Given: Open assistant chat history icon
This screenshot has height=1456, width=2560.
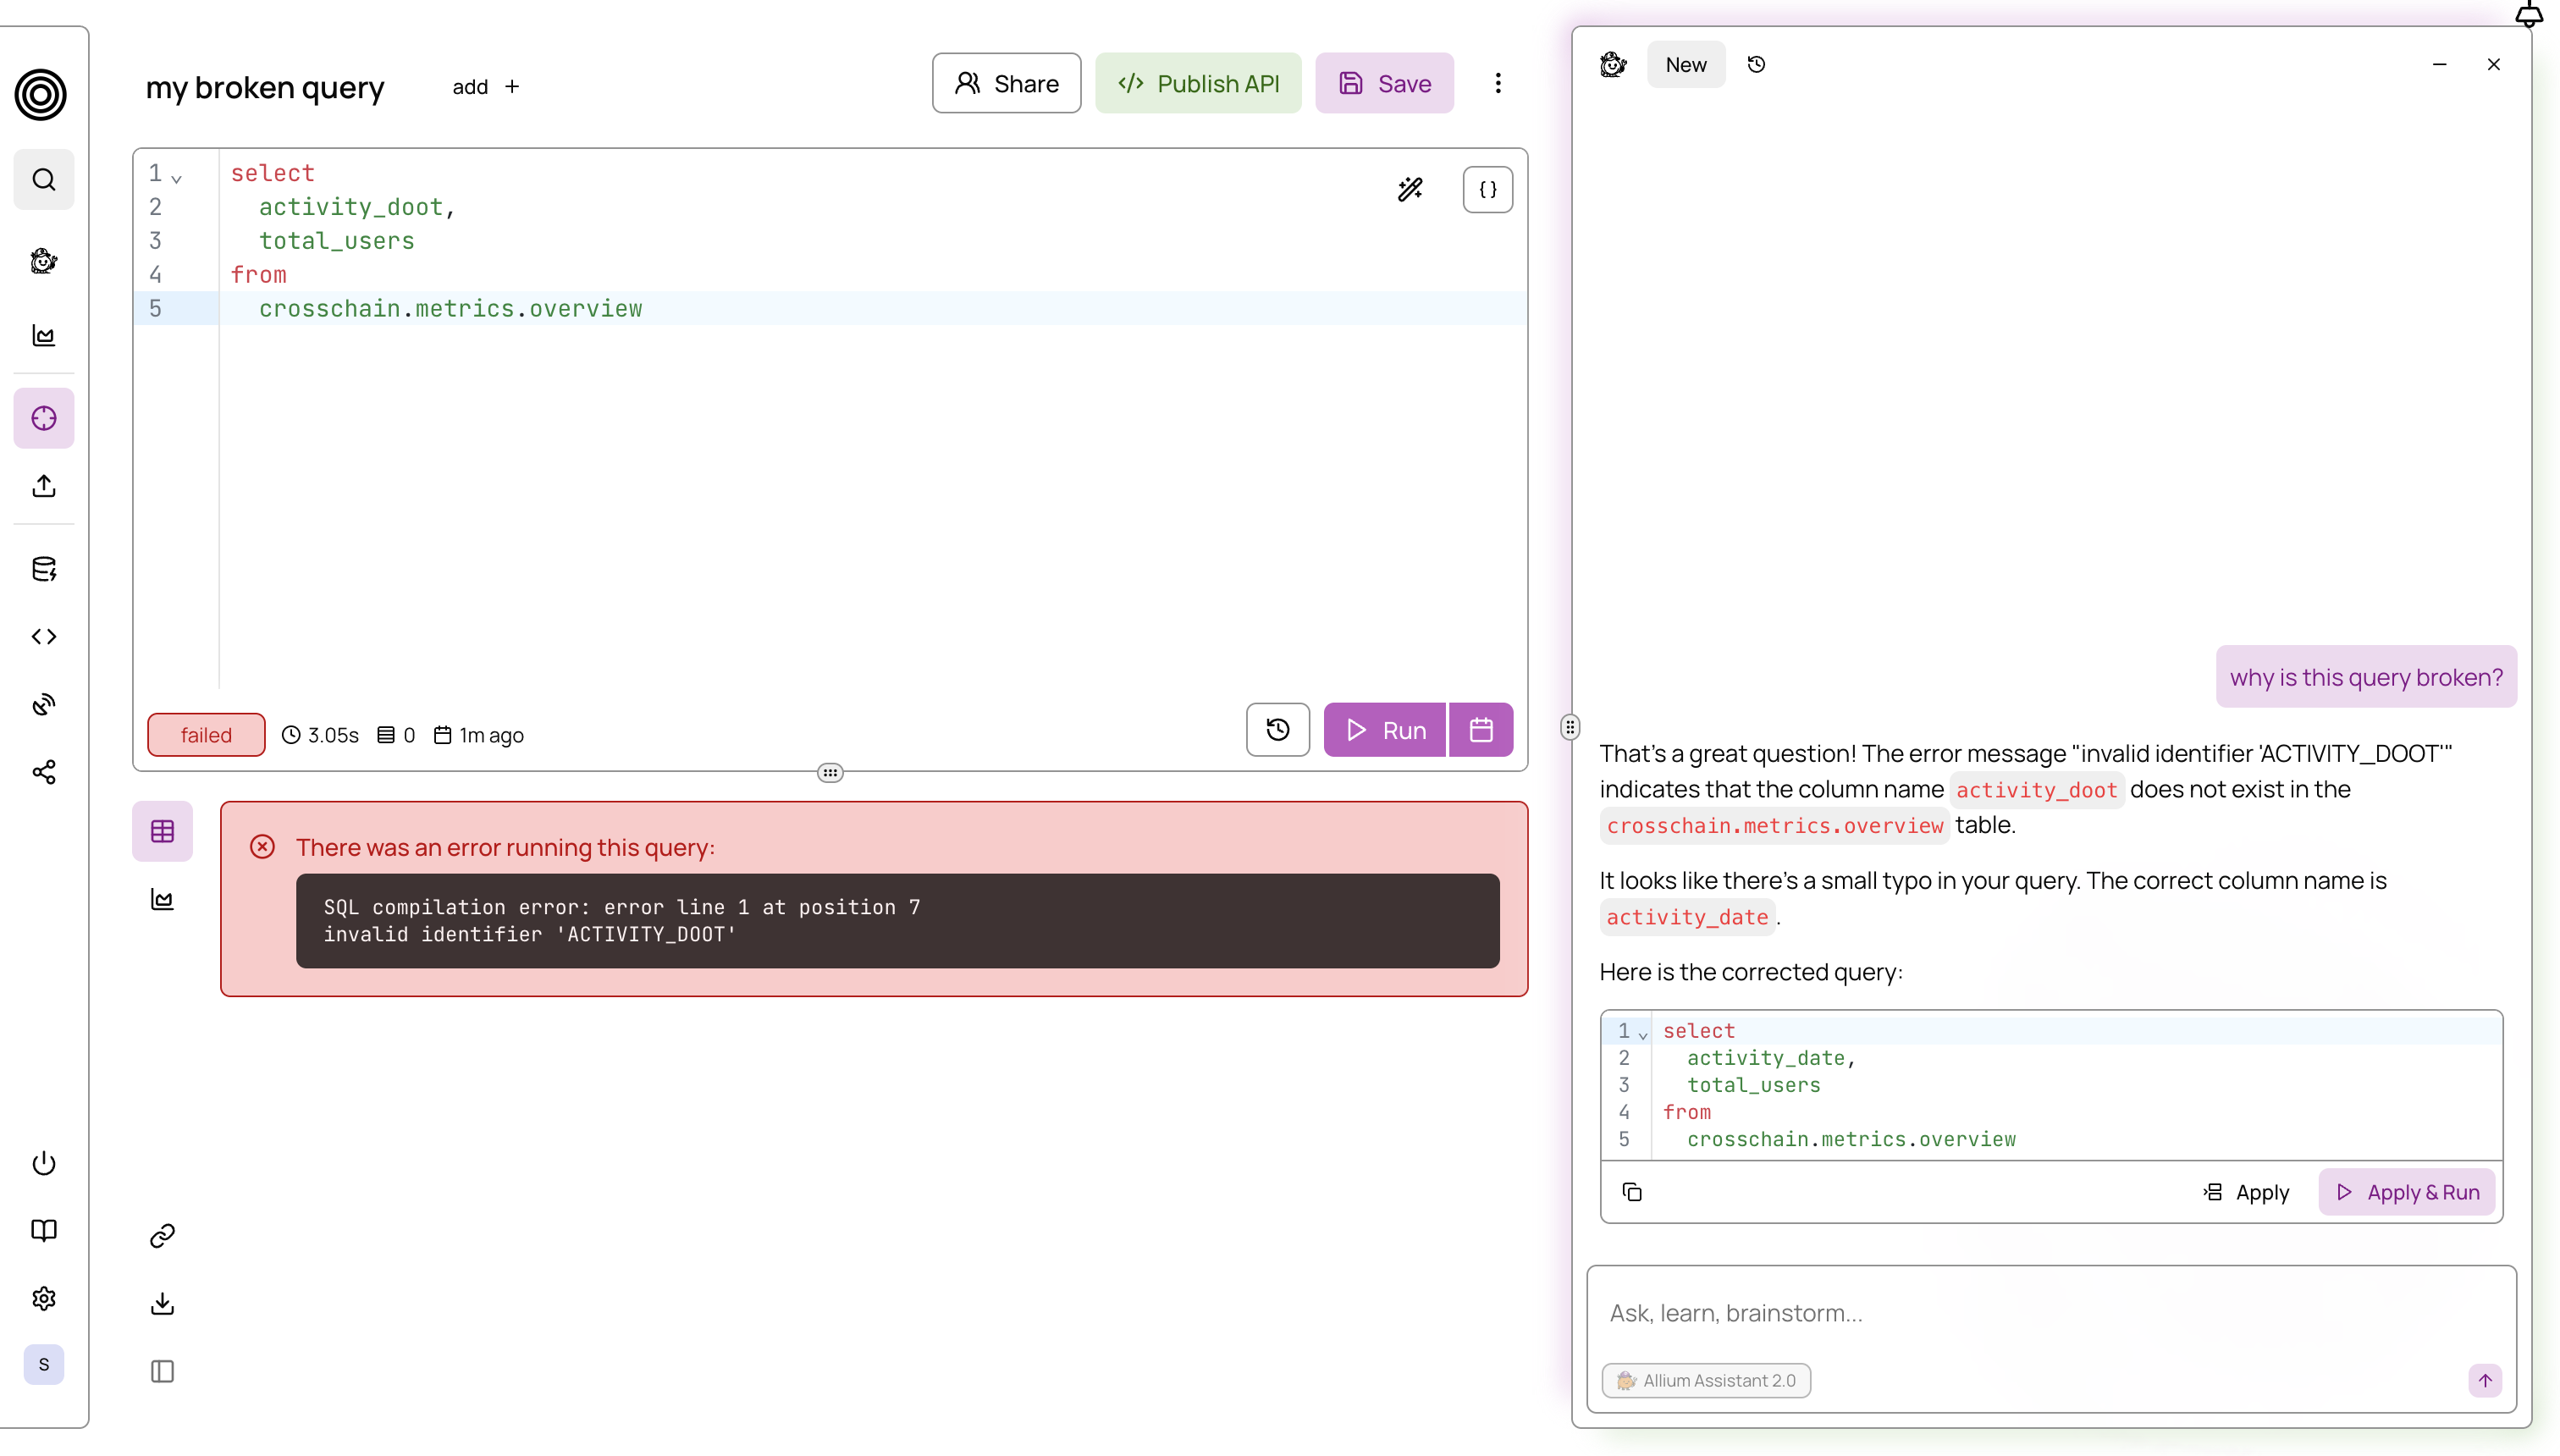Looking at the screenshot, I should (1756, 65).
